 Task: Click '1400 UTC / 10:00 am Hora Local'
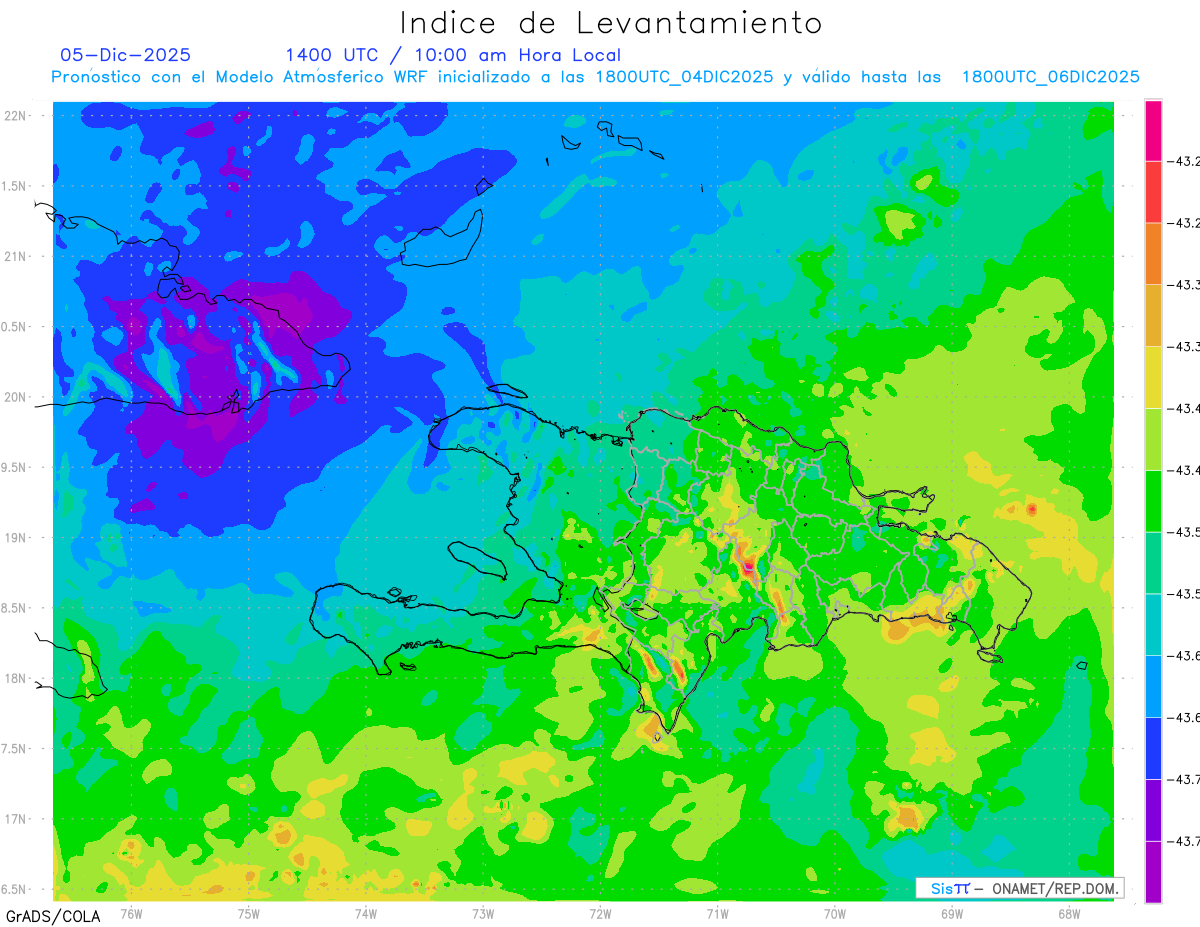tap(453, 55)
